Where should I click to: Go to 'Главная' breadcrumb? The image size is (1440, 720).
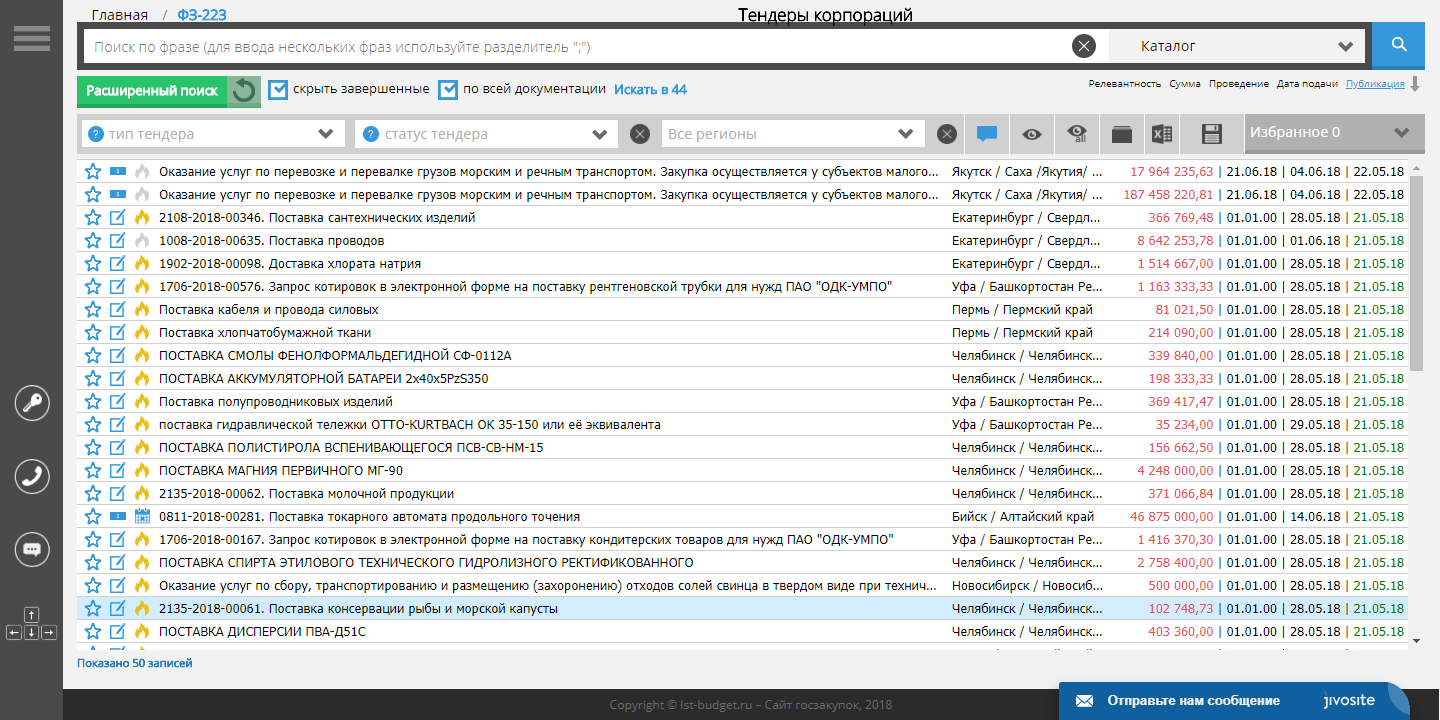(x=119, y=15)
